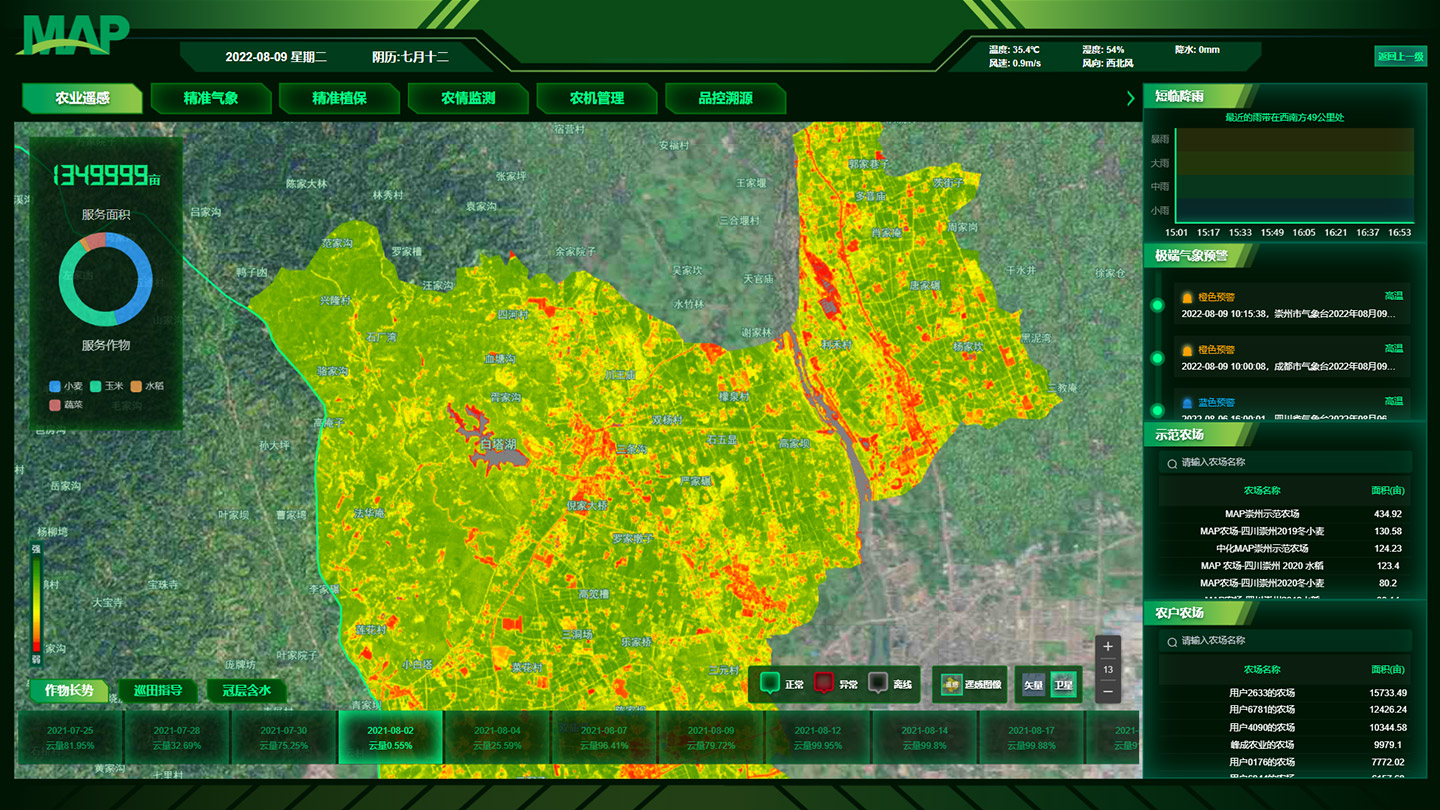Select the 2021-08-17 imagery date

click(1032, 738)
